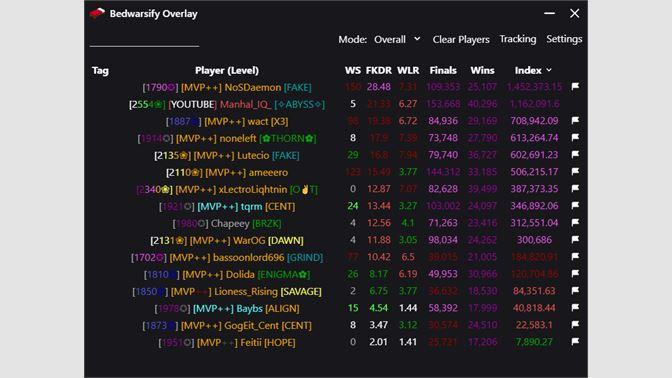The width and height of the screenshot is (672, 378).
Task: Select player Baybs name
Action: coord(249,309)
